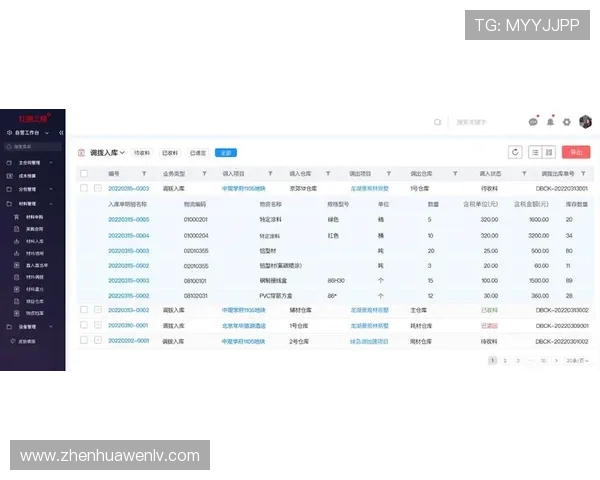Select the 待收料 filter tab
Screen dimensions: 600x480
(142, 153)
